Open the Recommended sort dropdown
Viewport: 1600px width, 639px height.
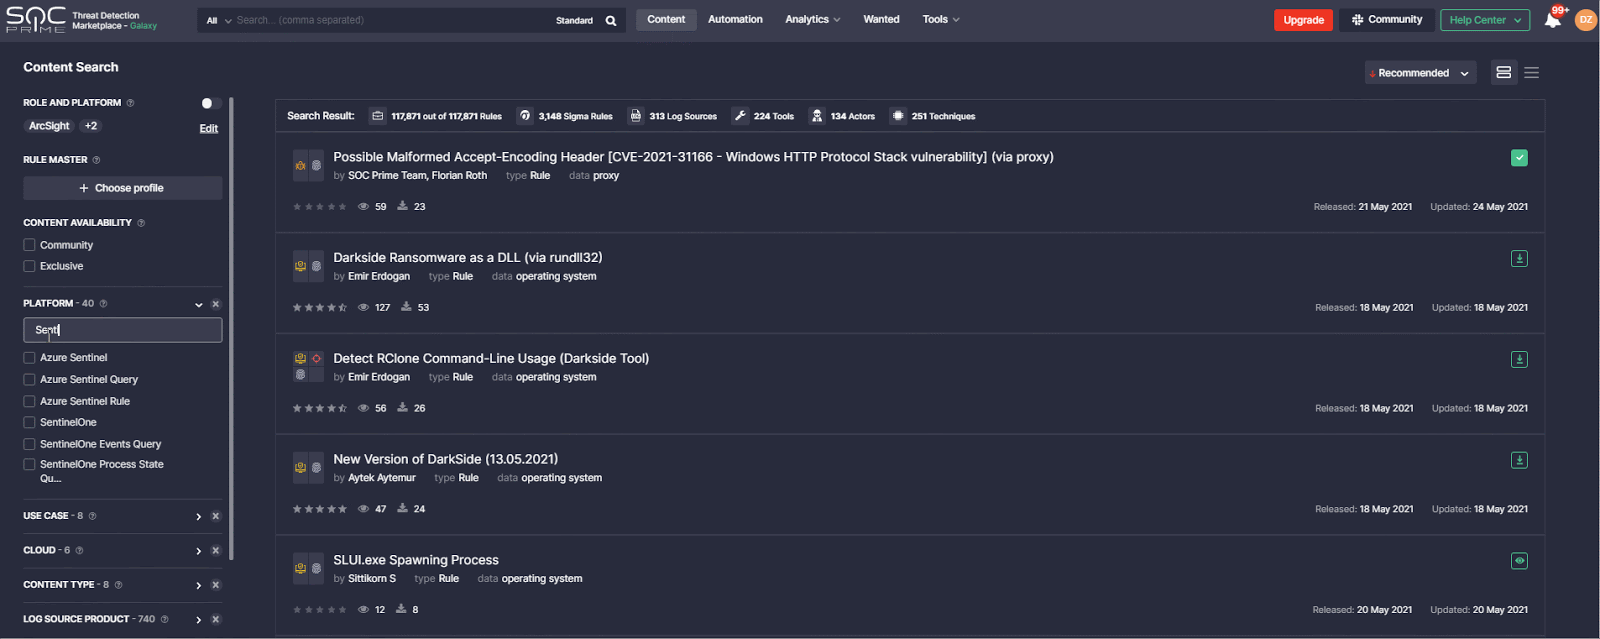click(x=1420, y=73)
